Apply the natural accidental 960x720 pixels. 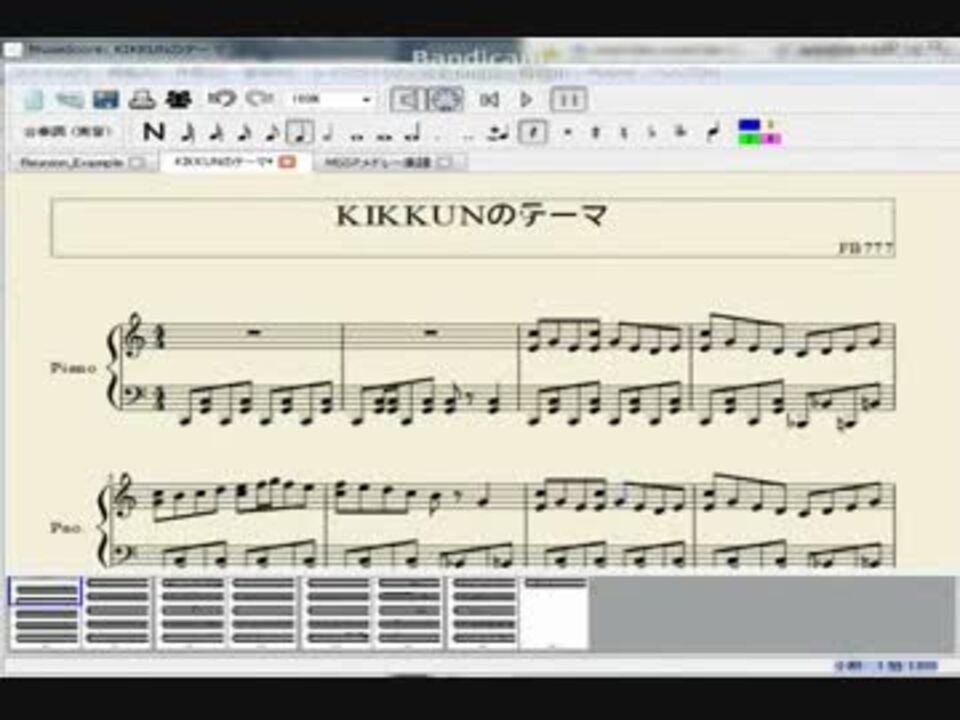click(x=624, y=132)
